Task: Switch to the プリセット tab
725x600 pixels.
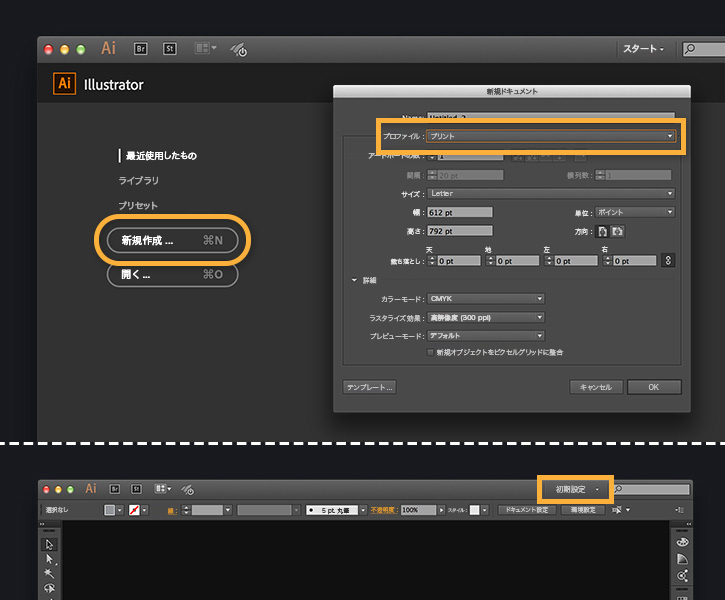Action: [138, 206]
